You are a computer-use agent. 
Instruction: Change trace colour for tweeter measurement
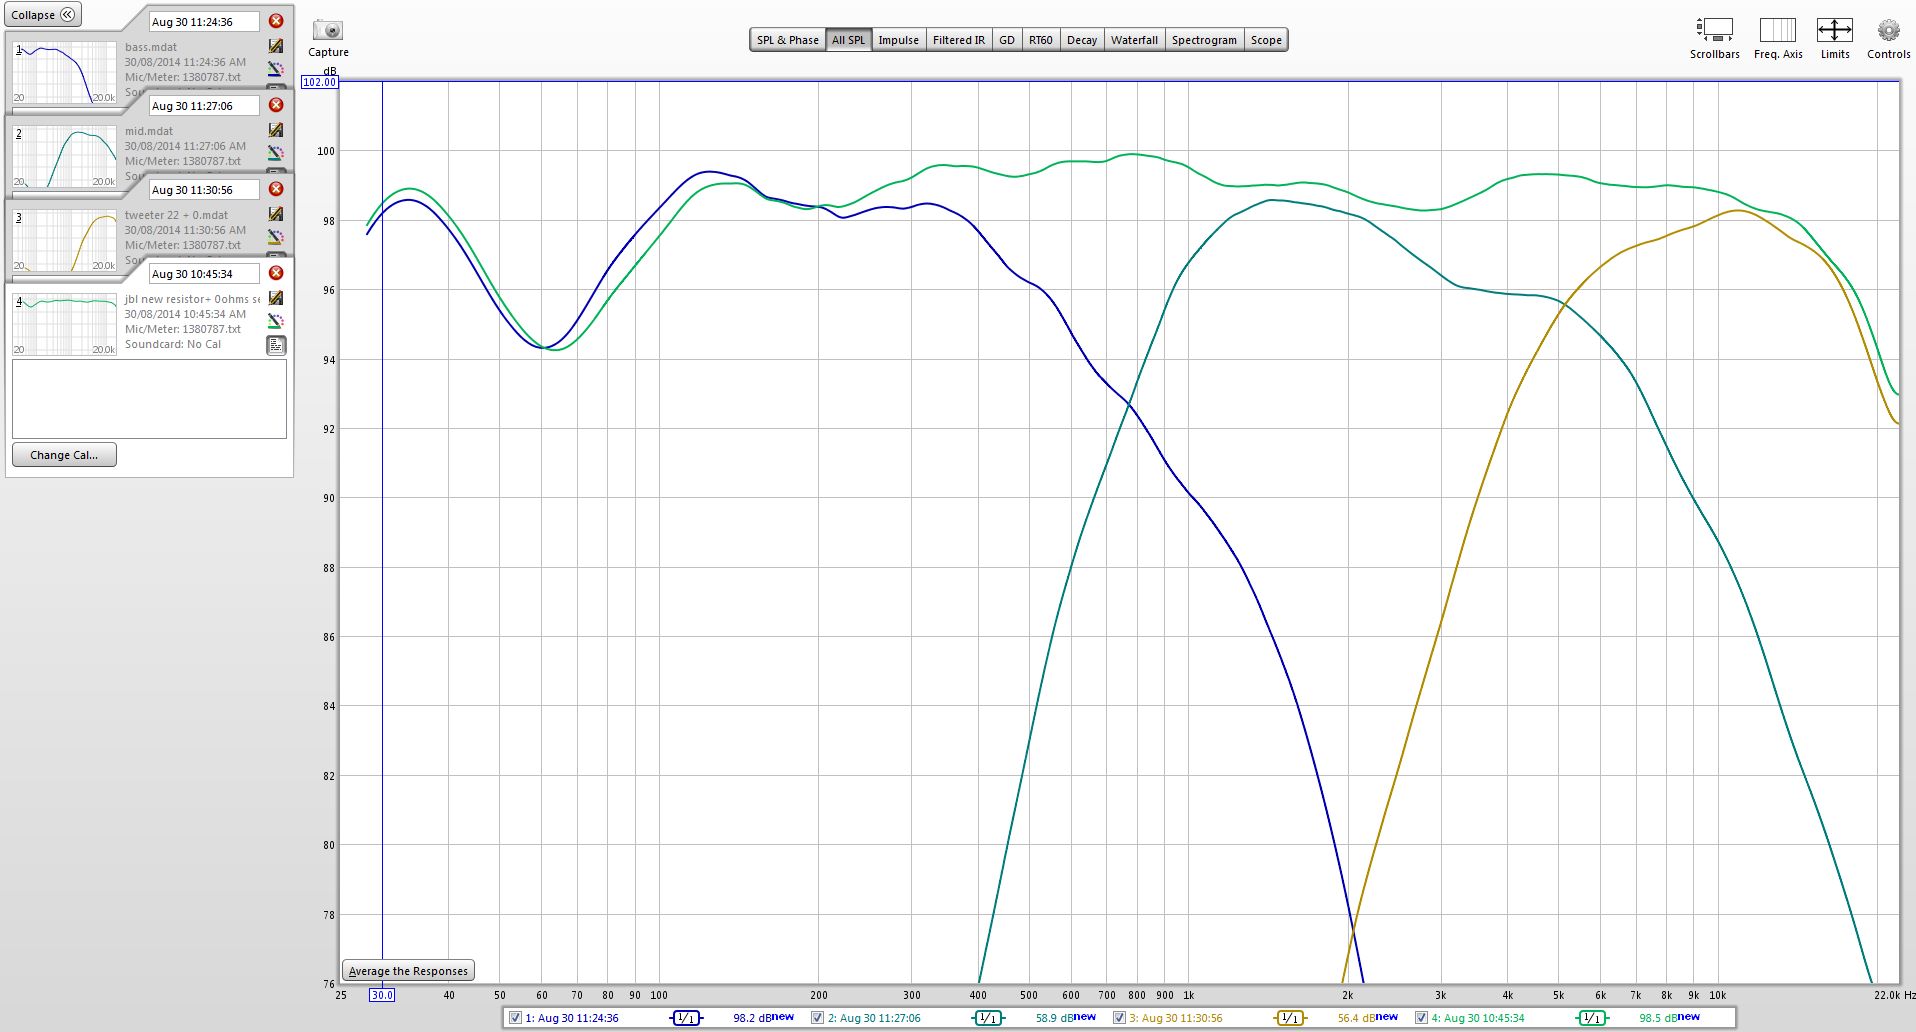276,237
